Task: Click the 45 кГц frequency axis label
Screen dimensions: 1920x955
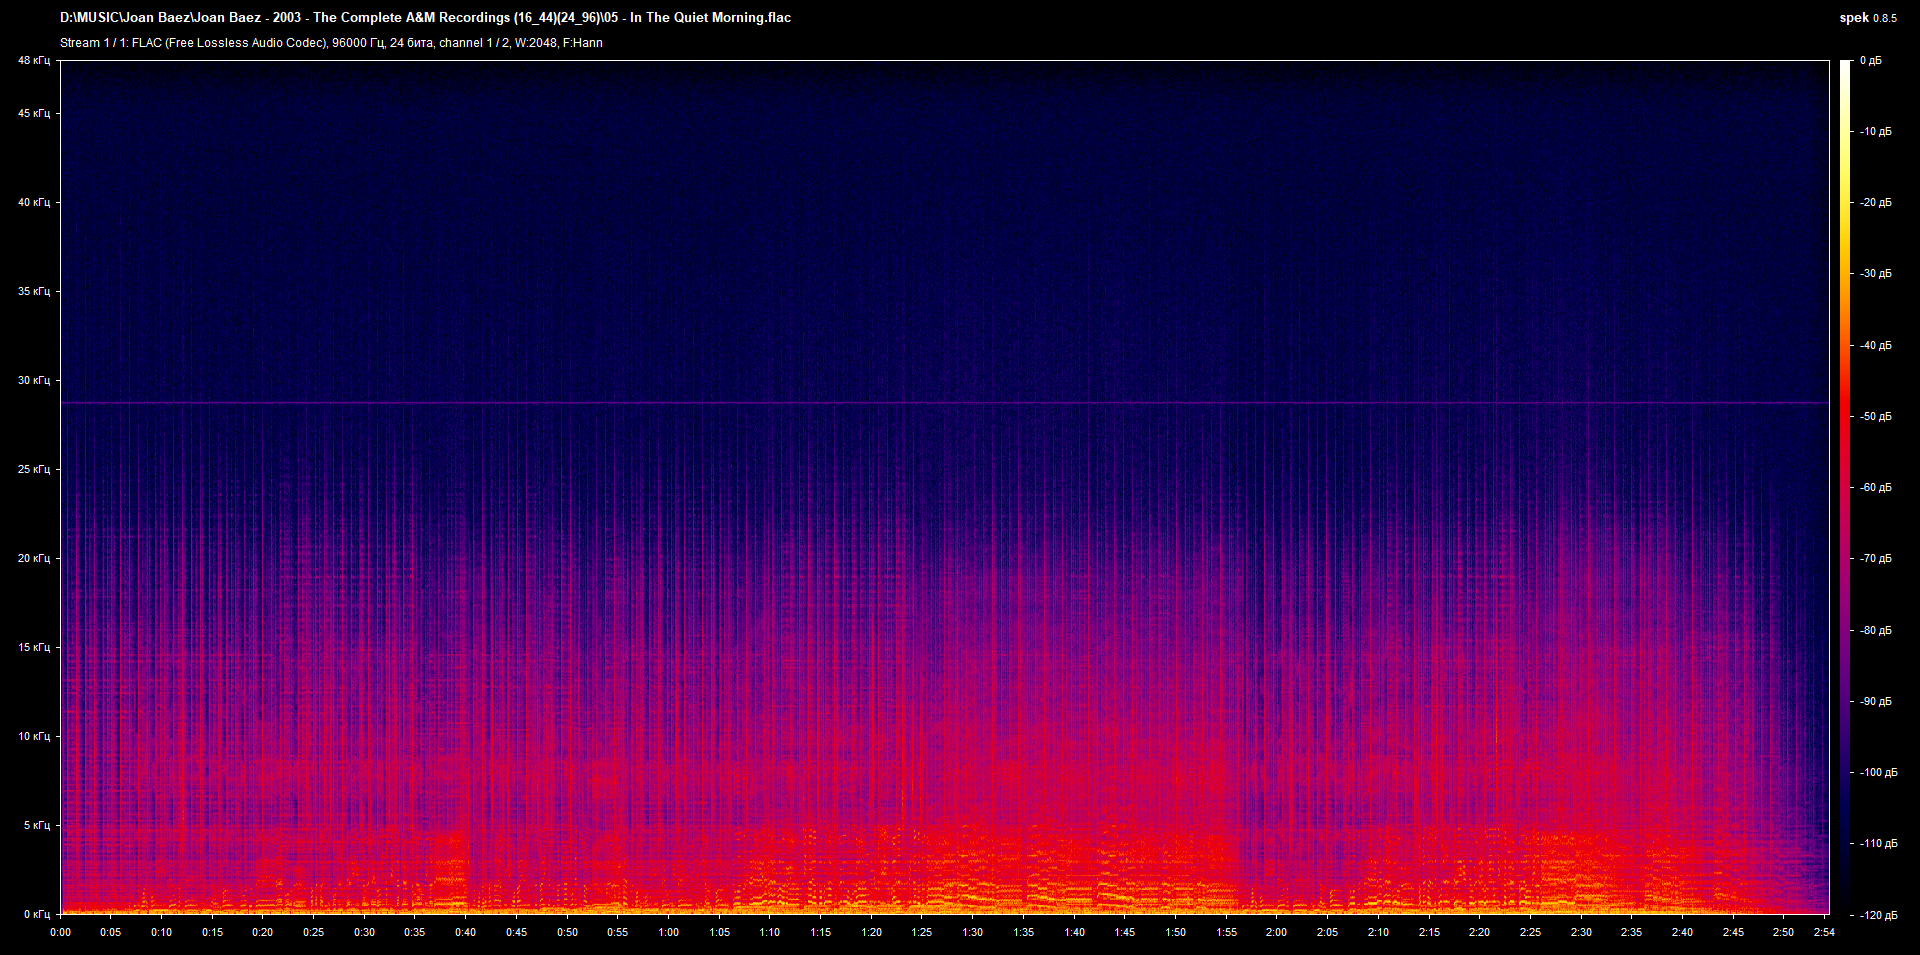Action: pyautogui.click(x=34, y=114)
